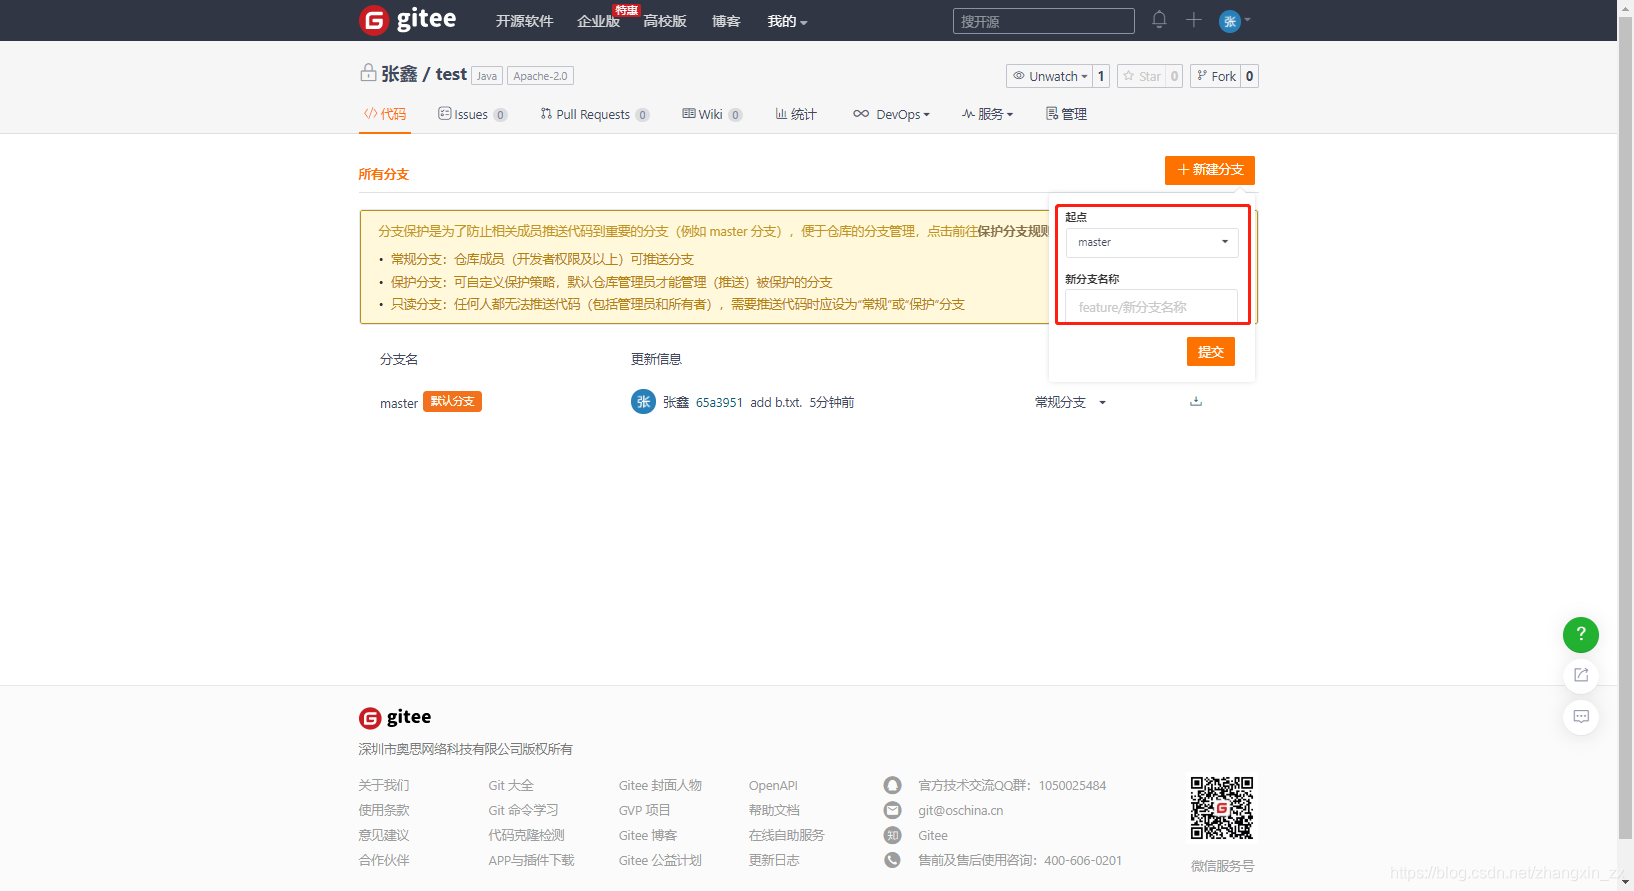1634x891 pixels.
Task: Click the 张鑫 avatar in the commit row
Action: point(643,402)
